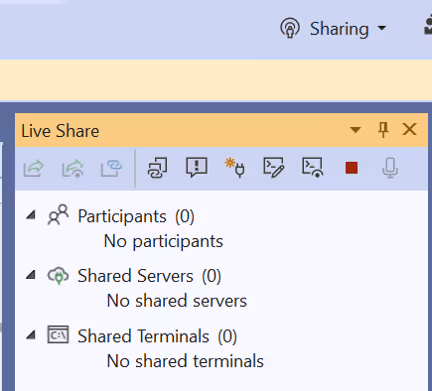Stop the collaboration session

point(352,168)
